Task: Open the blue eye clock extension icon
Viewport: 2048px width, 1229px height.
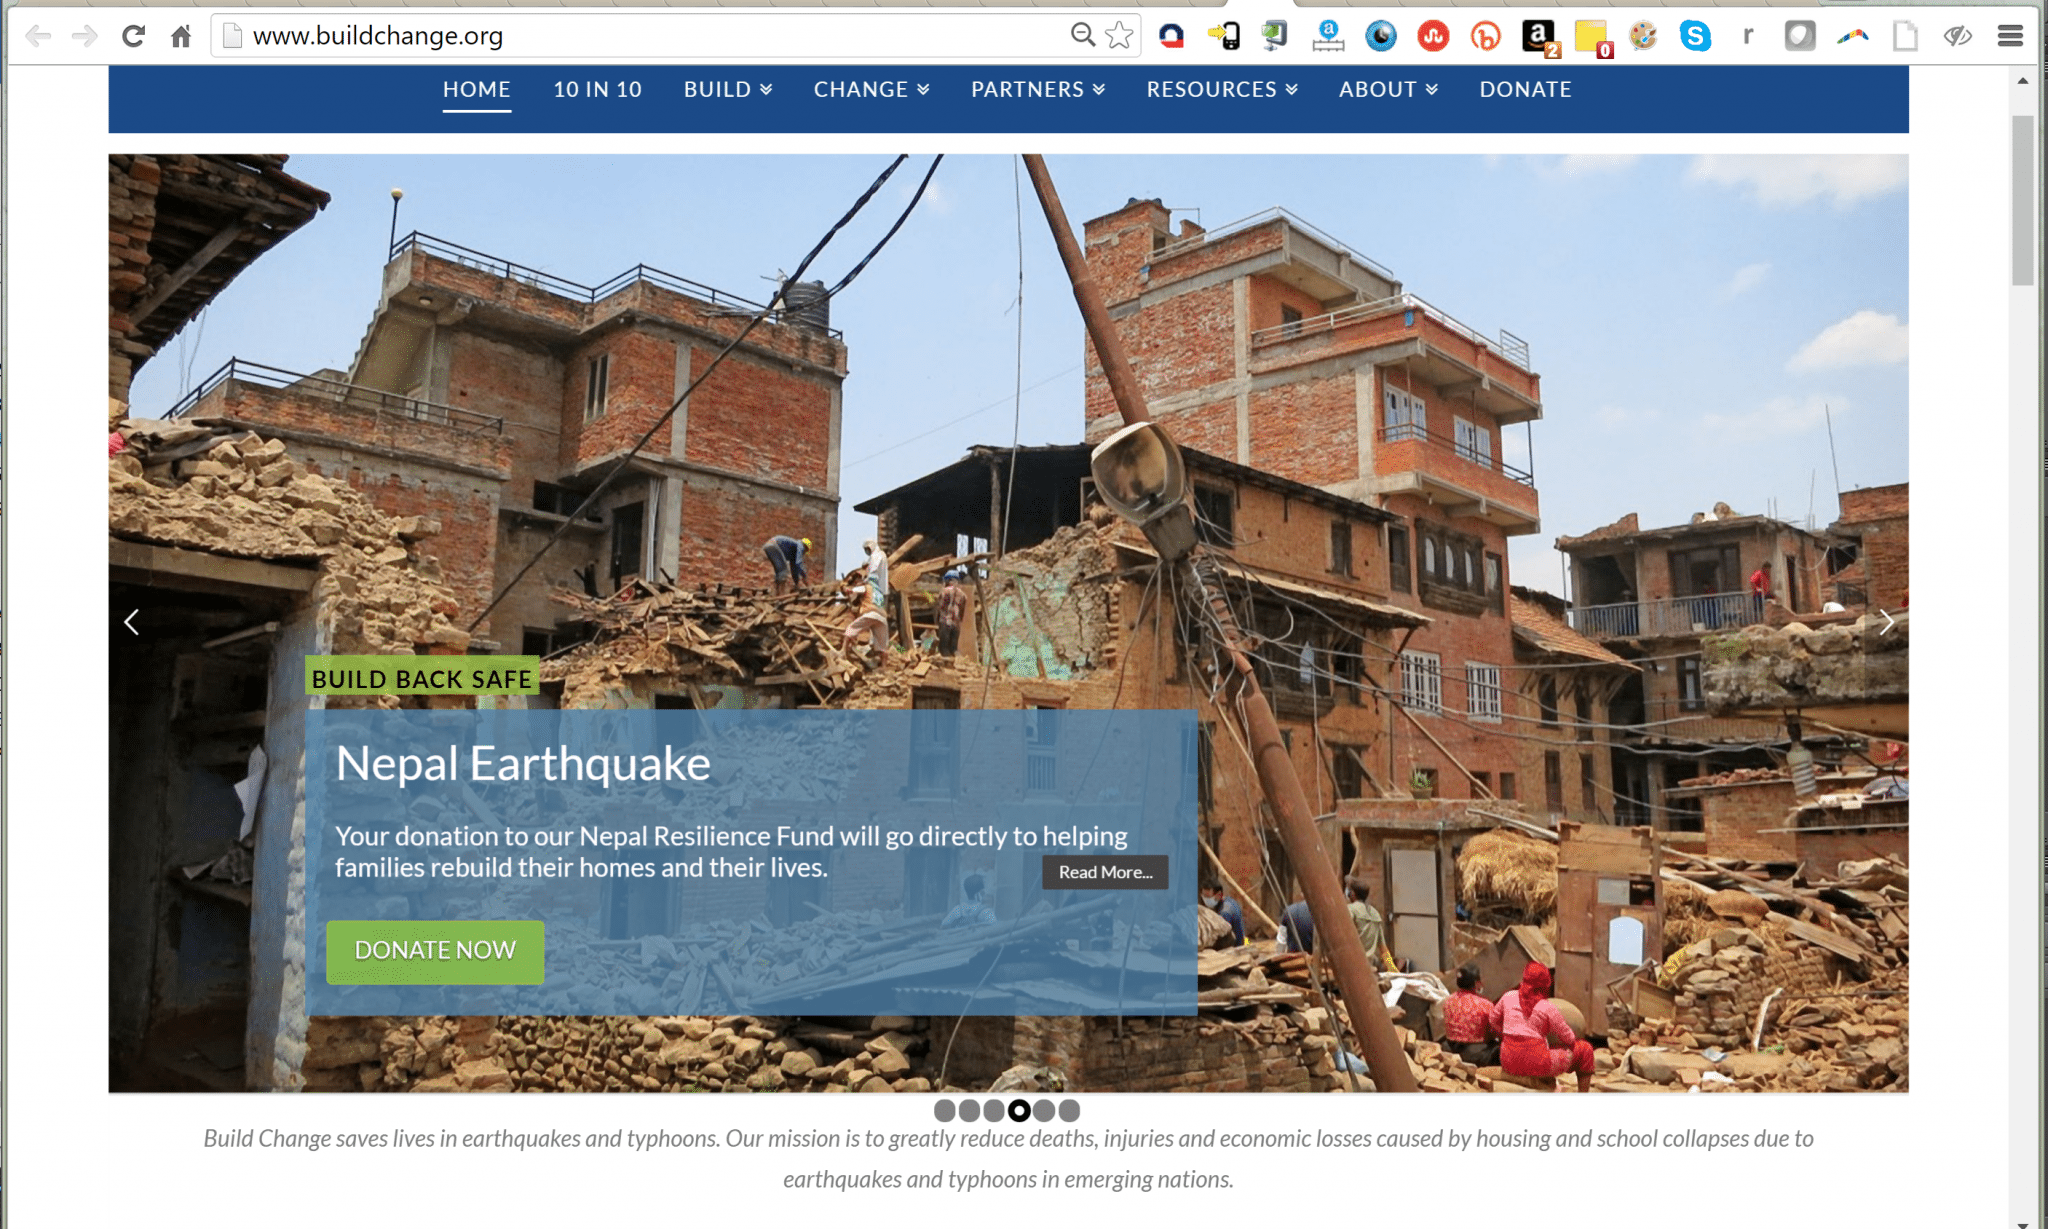Action: click(x=1381, y=36)
